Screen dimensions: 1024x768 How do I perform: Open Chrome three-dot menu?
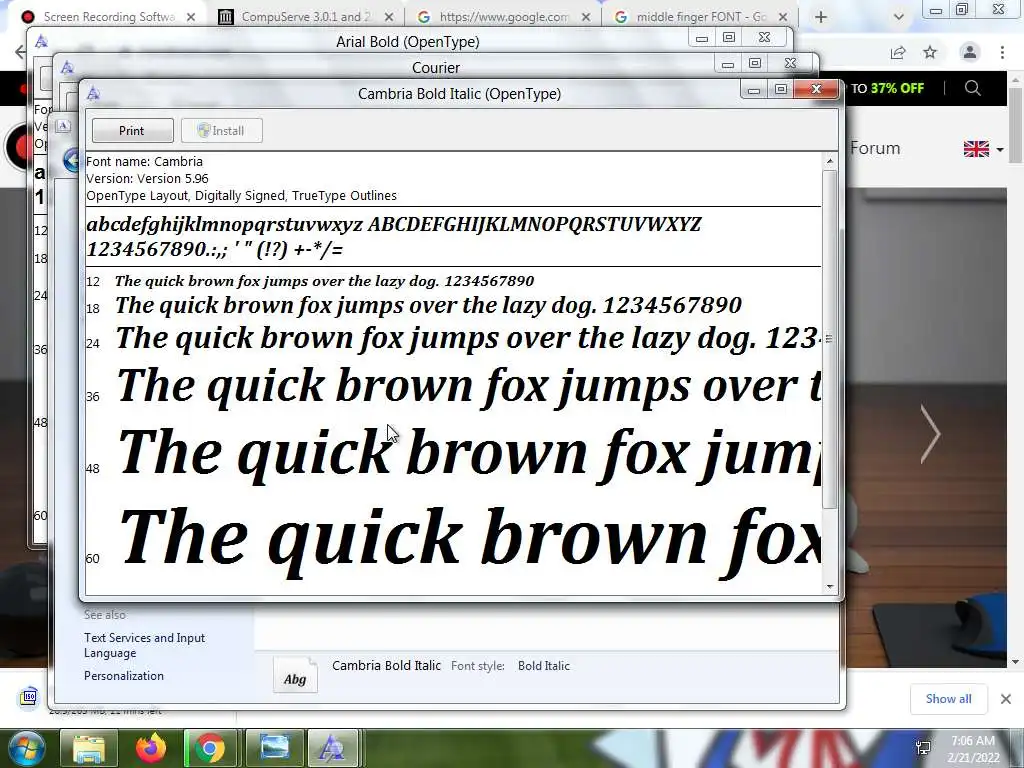click(x=1002, y=52)
